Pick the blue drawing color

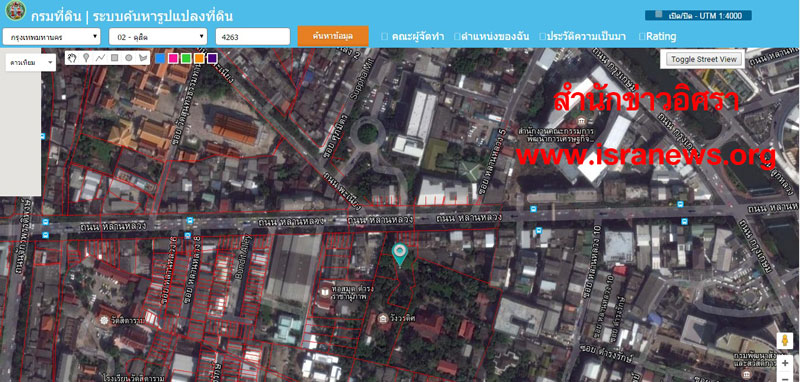(160, 58)
